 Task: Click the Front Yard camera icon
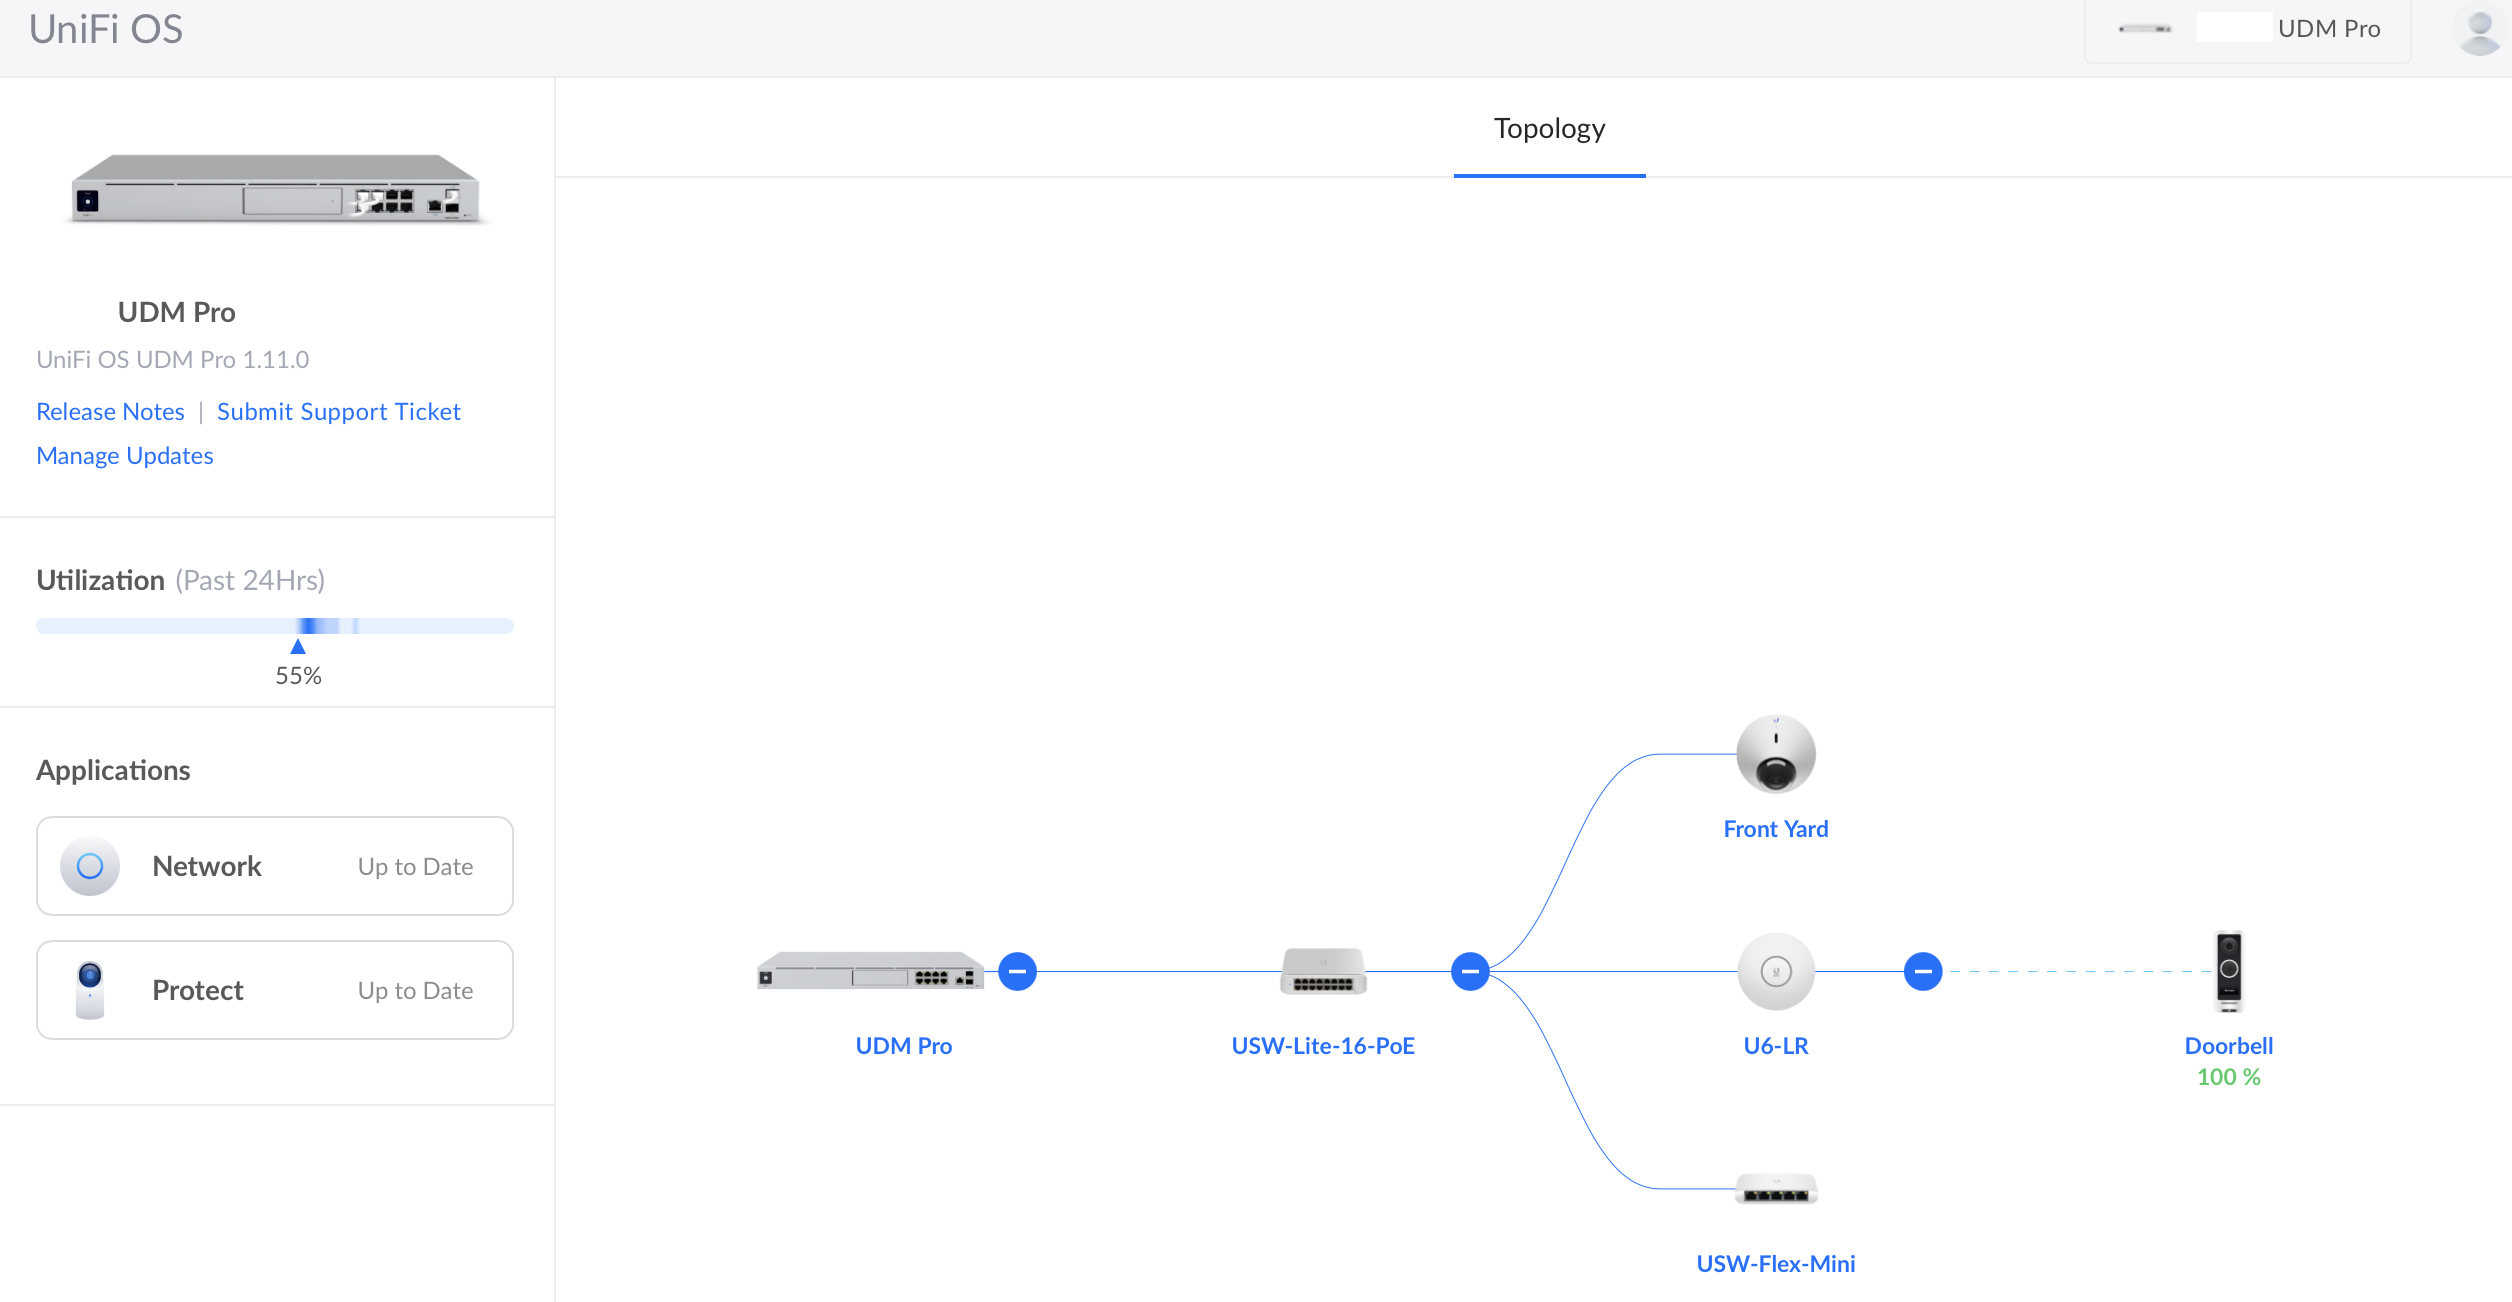click(1775, 754)
